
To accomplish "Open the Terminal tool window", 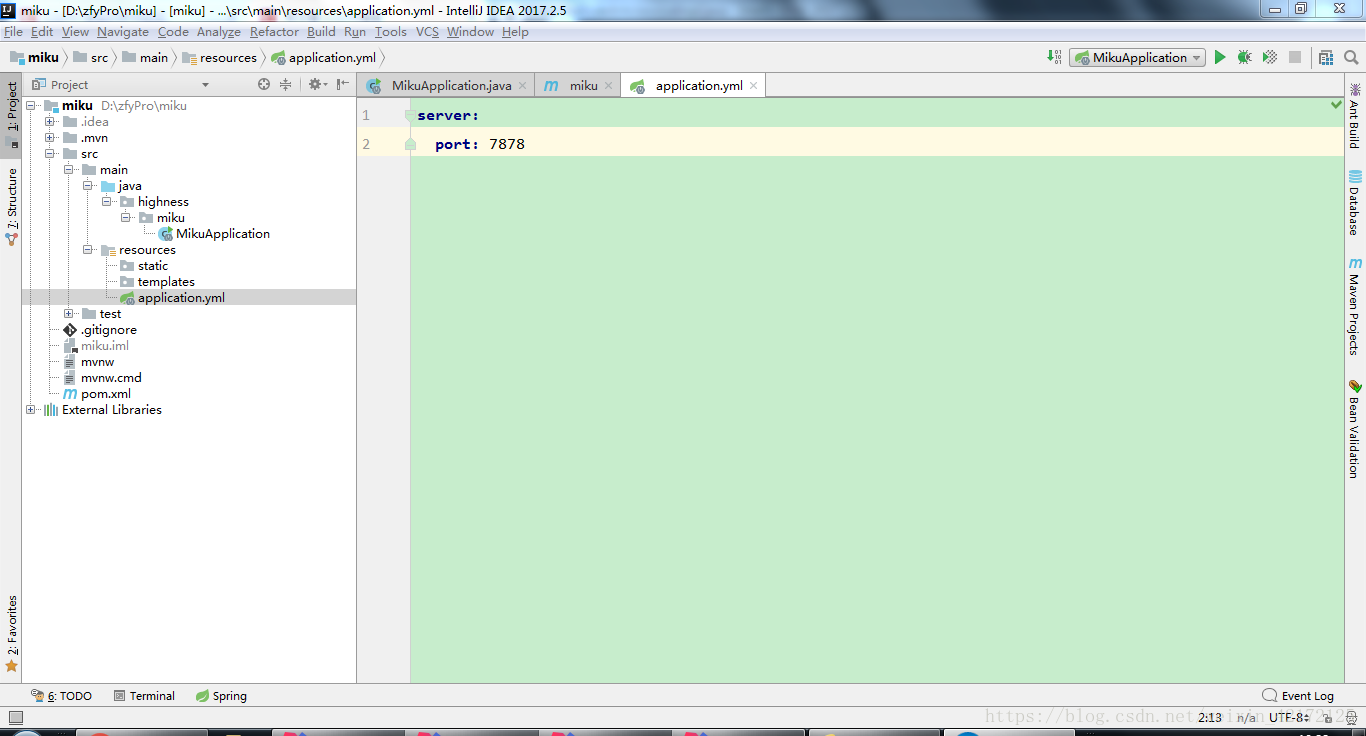I will (x=144, y=696).
